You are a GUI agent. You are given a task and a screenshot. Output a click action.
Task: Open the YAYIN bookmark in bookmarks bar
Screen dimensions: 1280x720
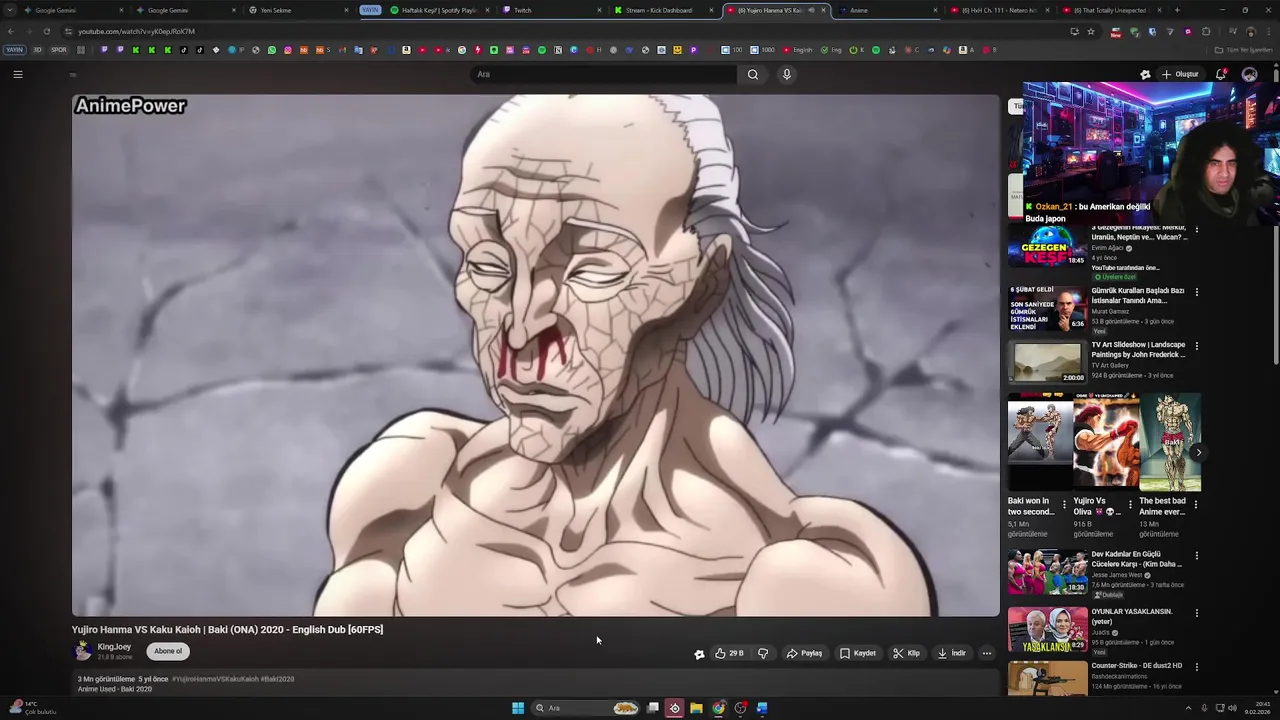click(x=14, y=50)
